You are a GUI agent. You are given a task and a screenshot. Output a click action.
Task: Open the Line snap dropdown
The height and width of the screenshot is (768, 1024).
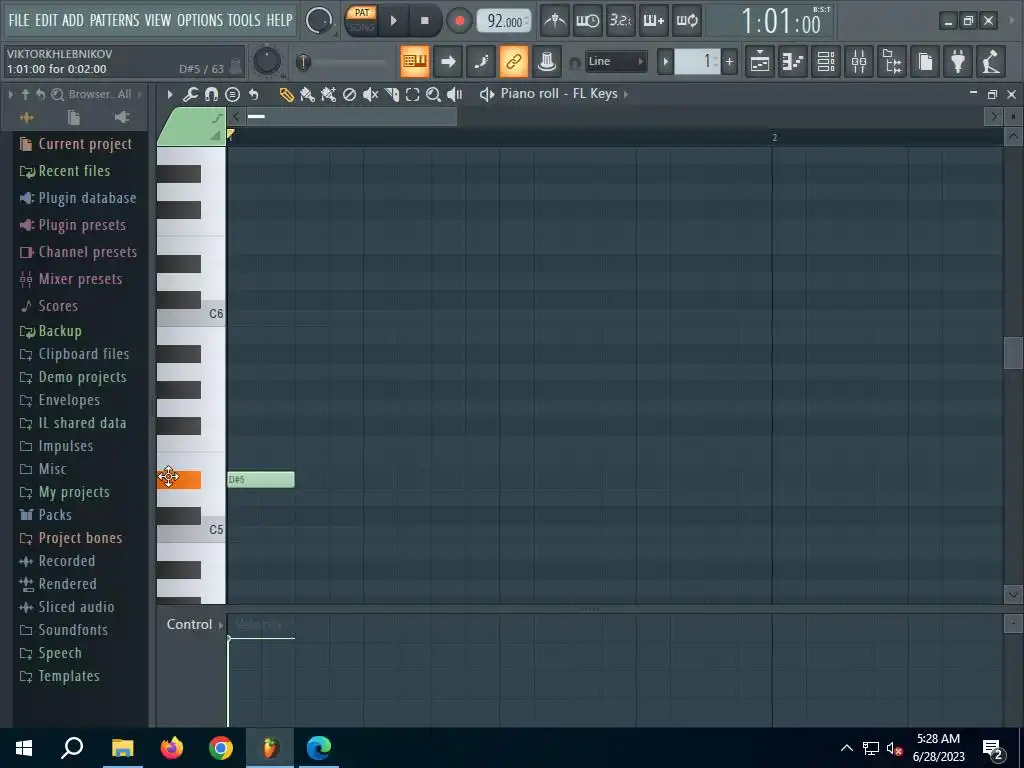[616, 61]
